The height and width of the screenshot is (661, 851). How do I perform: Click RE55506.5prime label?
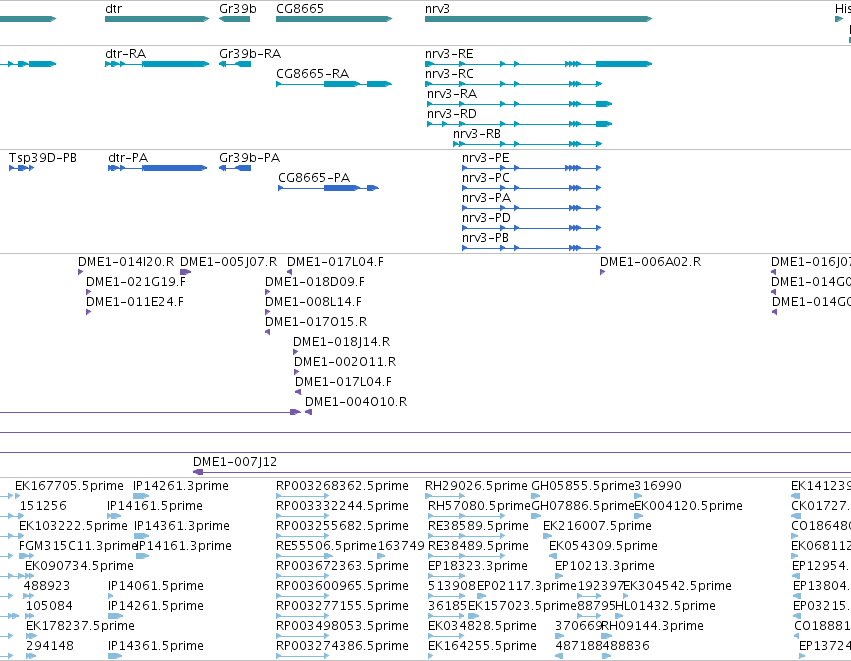tap(326, 546)
